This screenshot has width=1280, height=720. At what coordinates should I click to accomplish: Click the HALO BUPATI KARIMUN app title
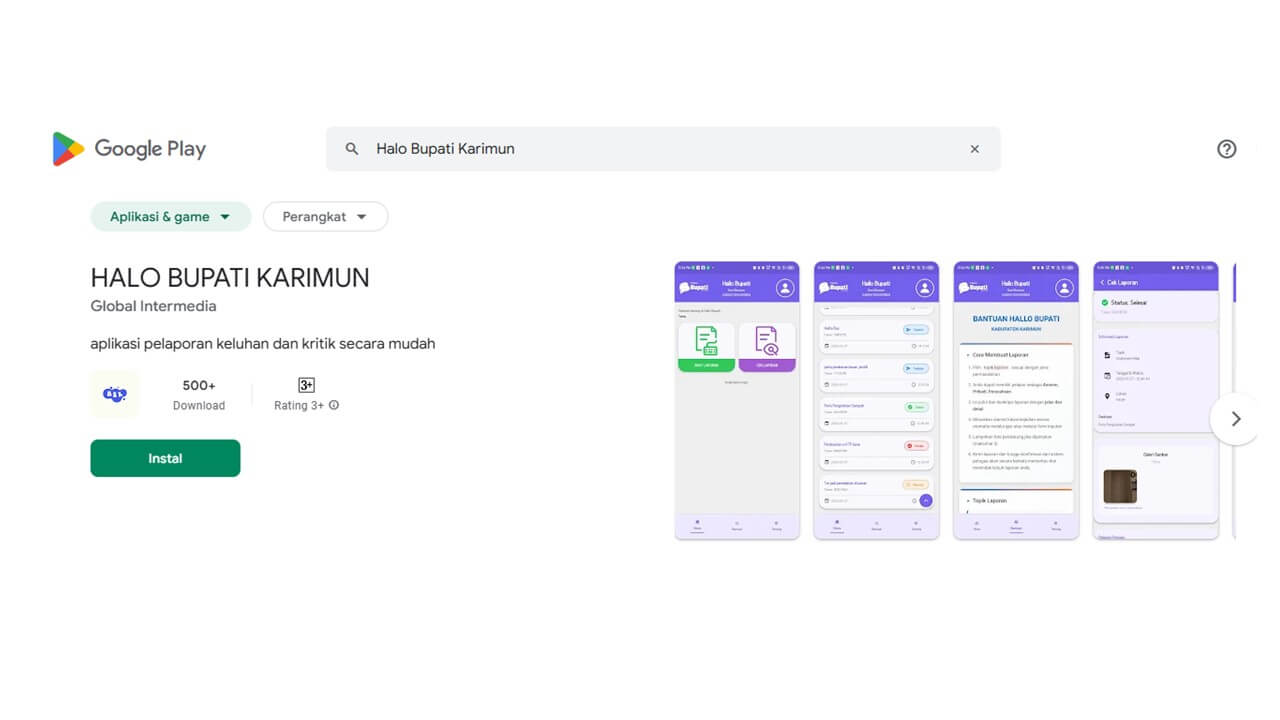(x=230, y=277)
